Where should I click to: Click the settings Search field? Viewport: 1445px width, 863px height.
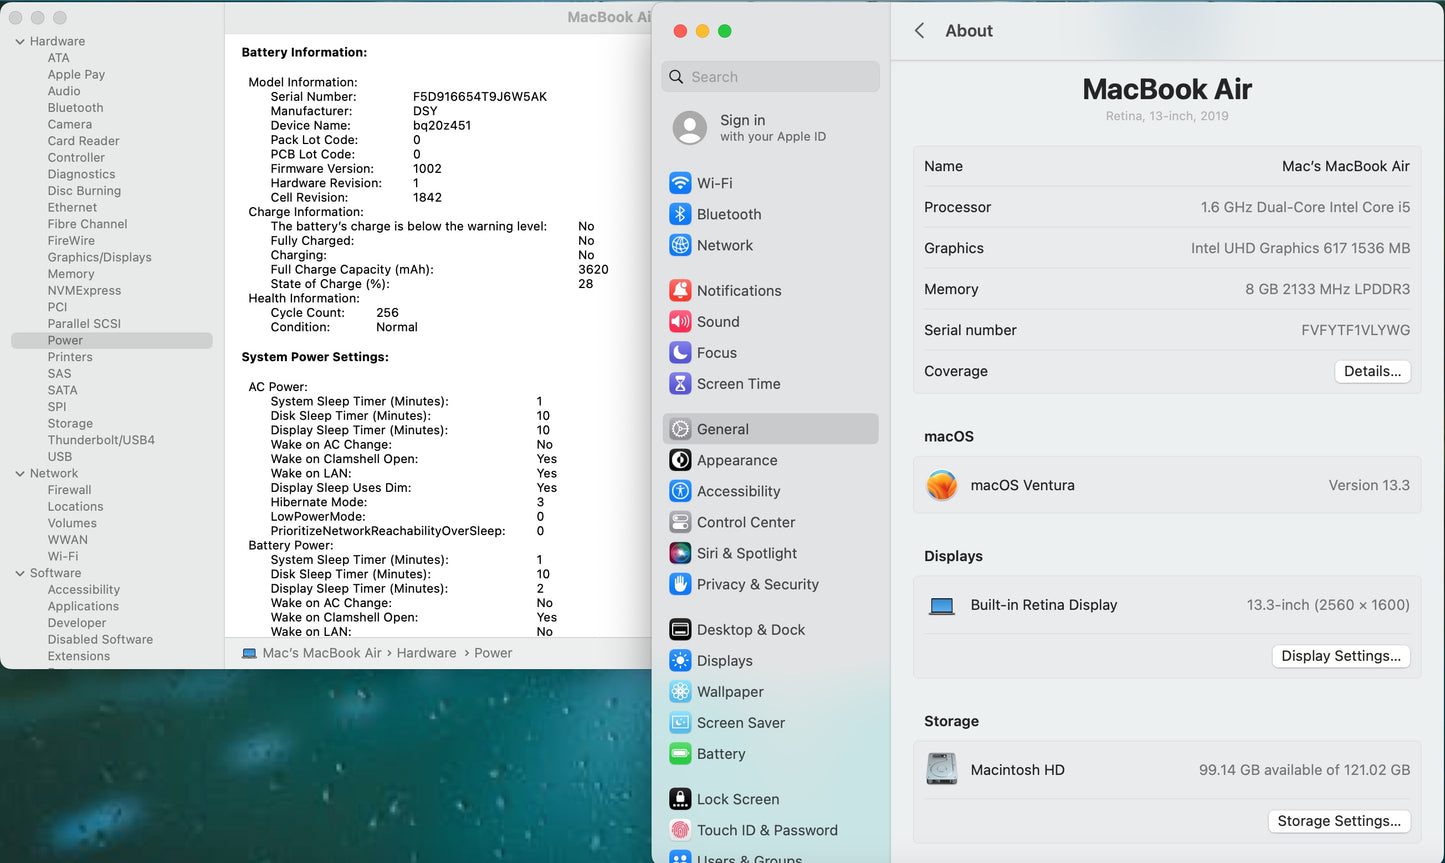click(x=770, y=77)
